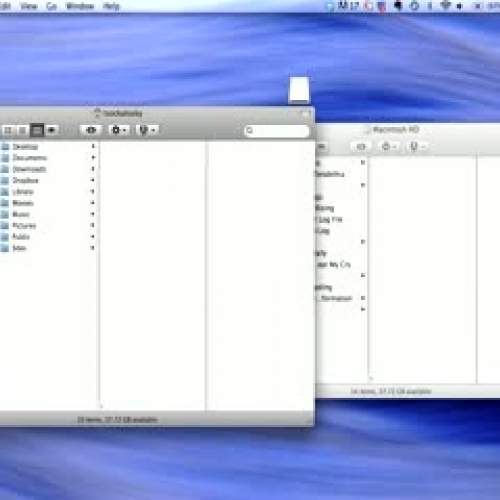Viewport: 500px width, 500px height.
Task: Select the Music folder row
Action: pos(48,214)
